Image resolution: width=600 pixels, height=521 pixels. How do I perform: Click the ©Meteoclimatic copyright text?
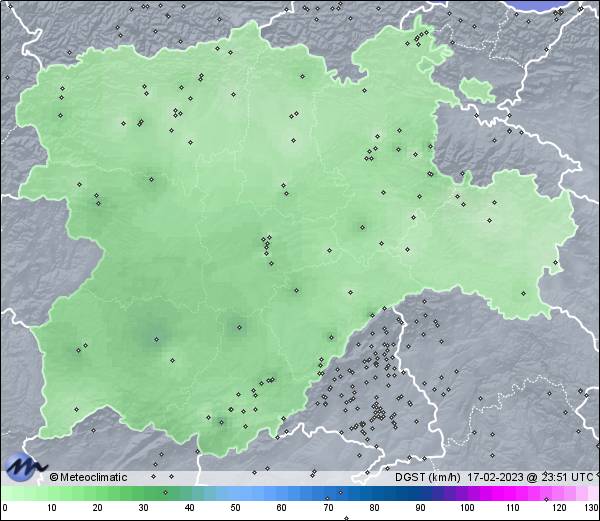coord(88,477)
